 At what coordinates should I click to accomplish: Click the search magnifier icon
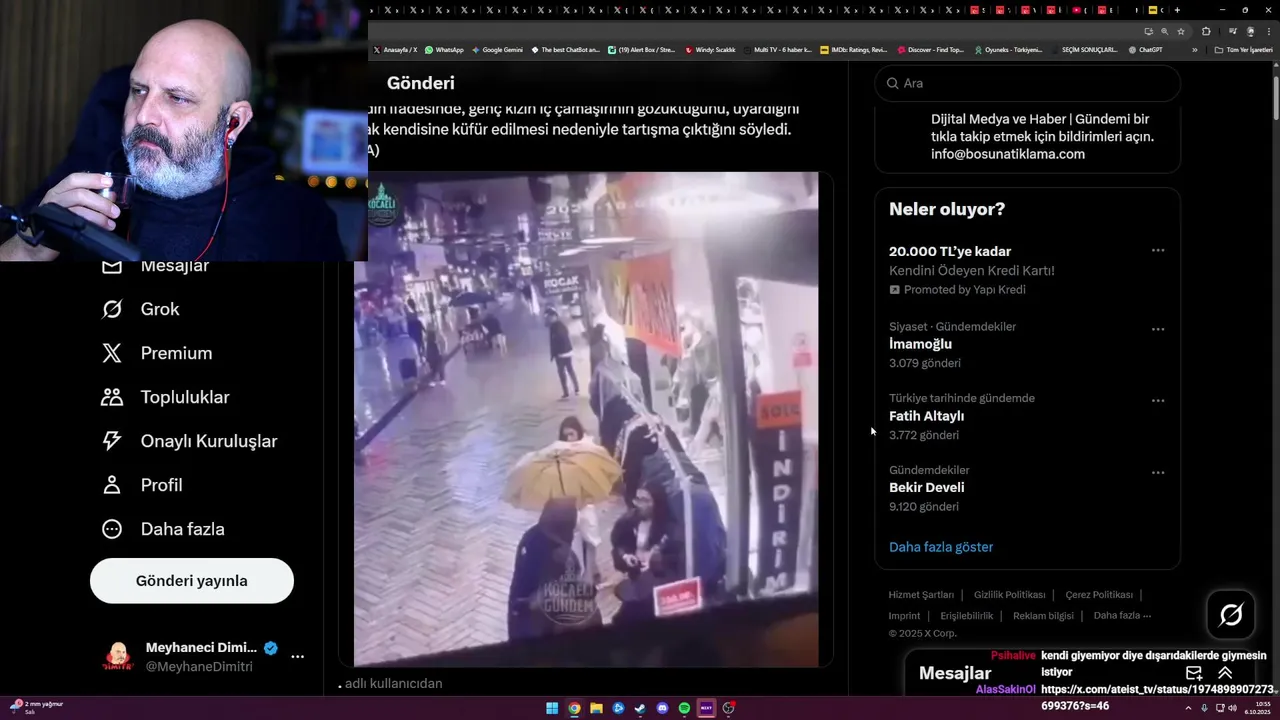tap(892, 83)
